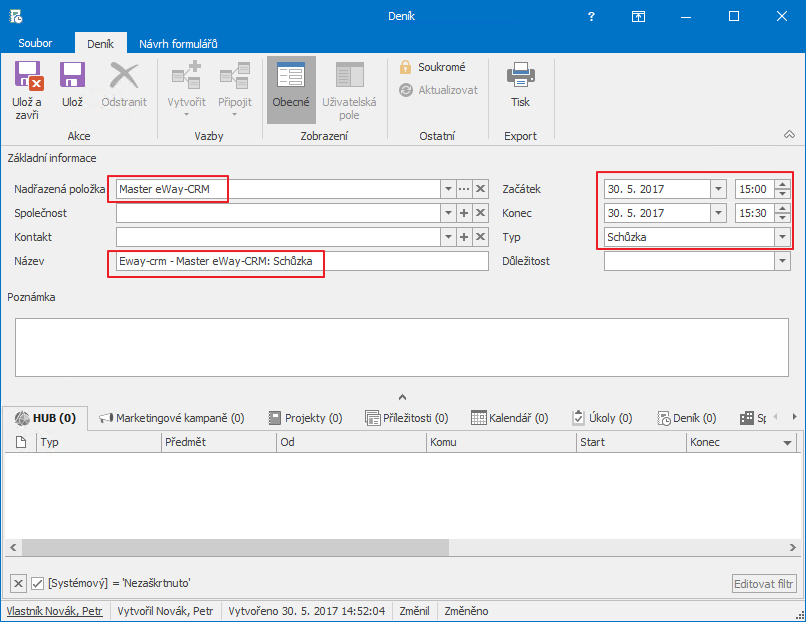Click the Ulož save icon
The width and height of the screenshot is (806, 622).
(72, 76)
